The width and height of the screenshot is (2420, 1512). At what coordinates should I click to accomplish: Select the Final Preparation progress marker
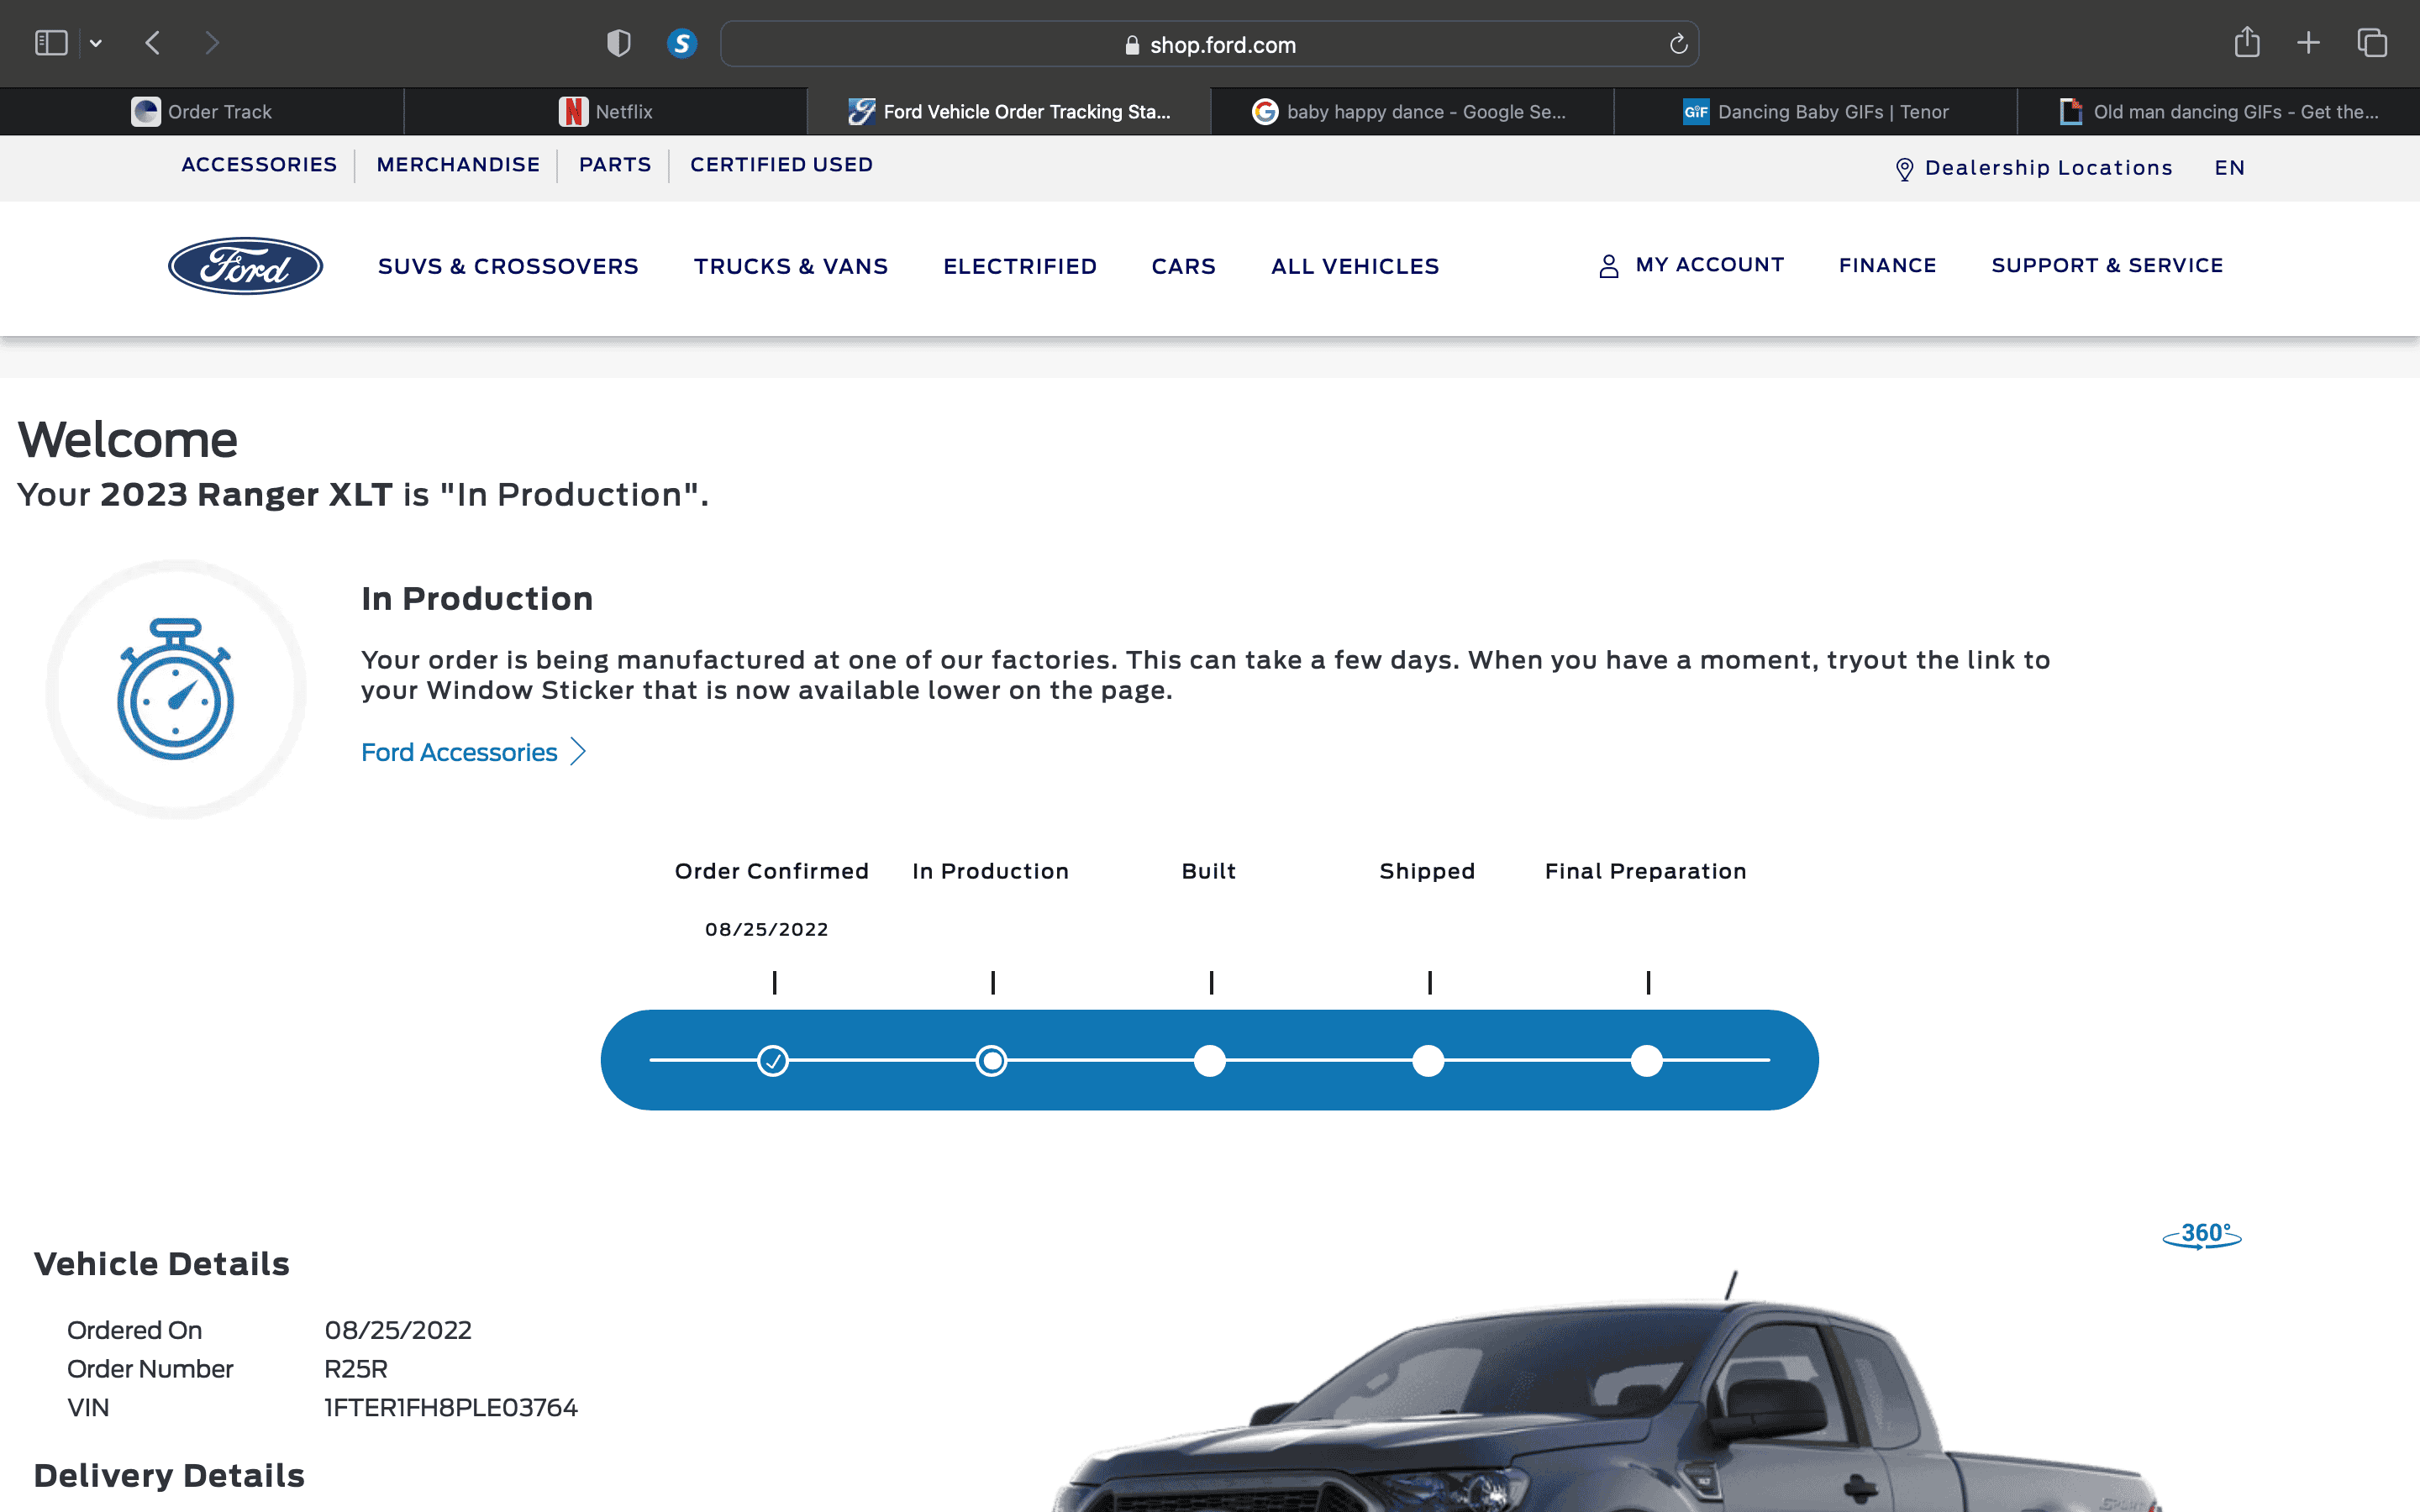coord(1647,1060)
